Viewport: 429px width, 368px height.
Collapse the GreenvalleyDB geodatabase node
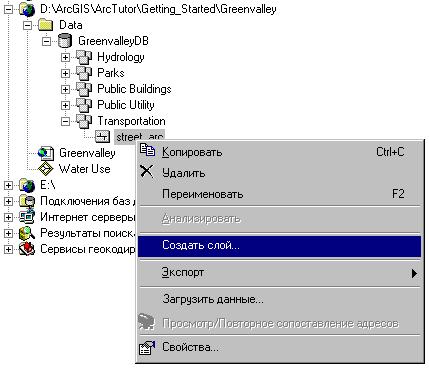47,41
